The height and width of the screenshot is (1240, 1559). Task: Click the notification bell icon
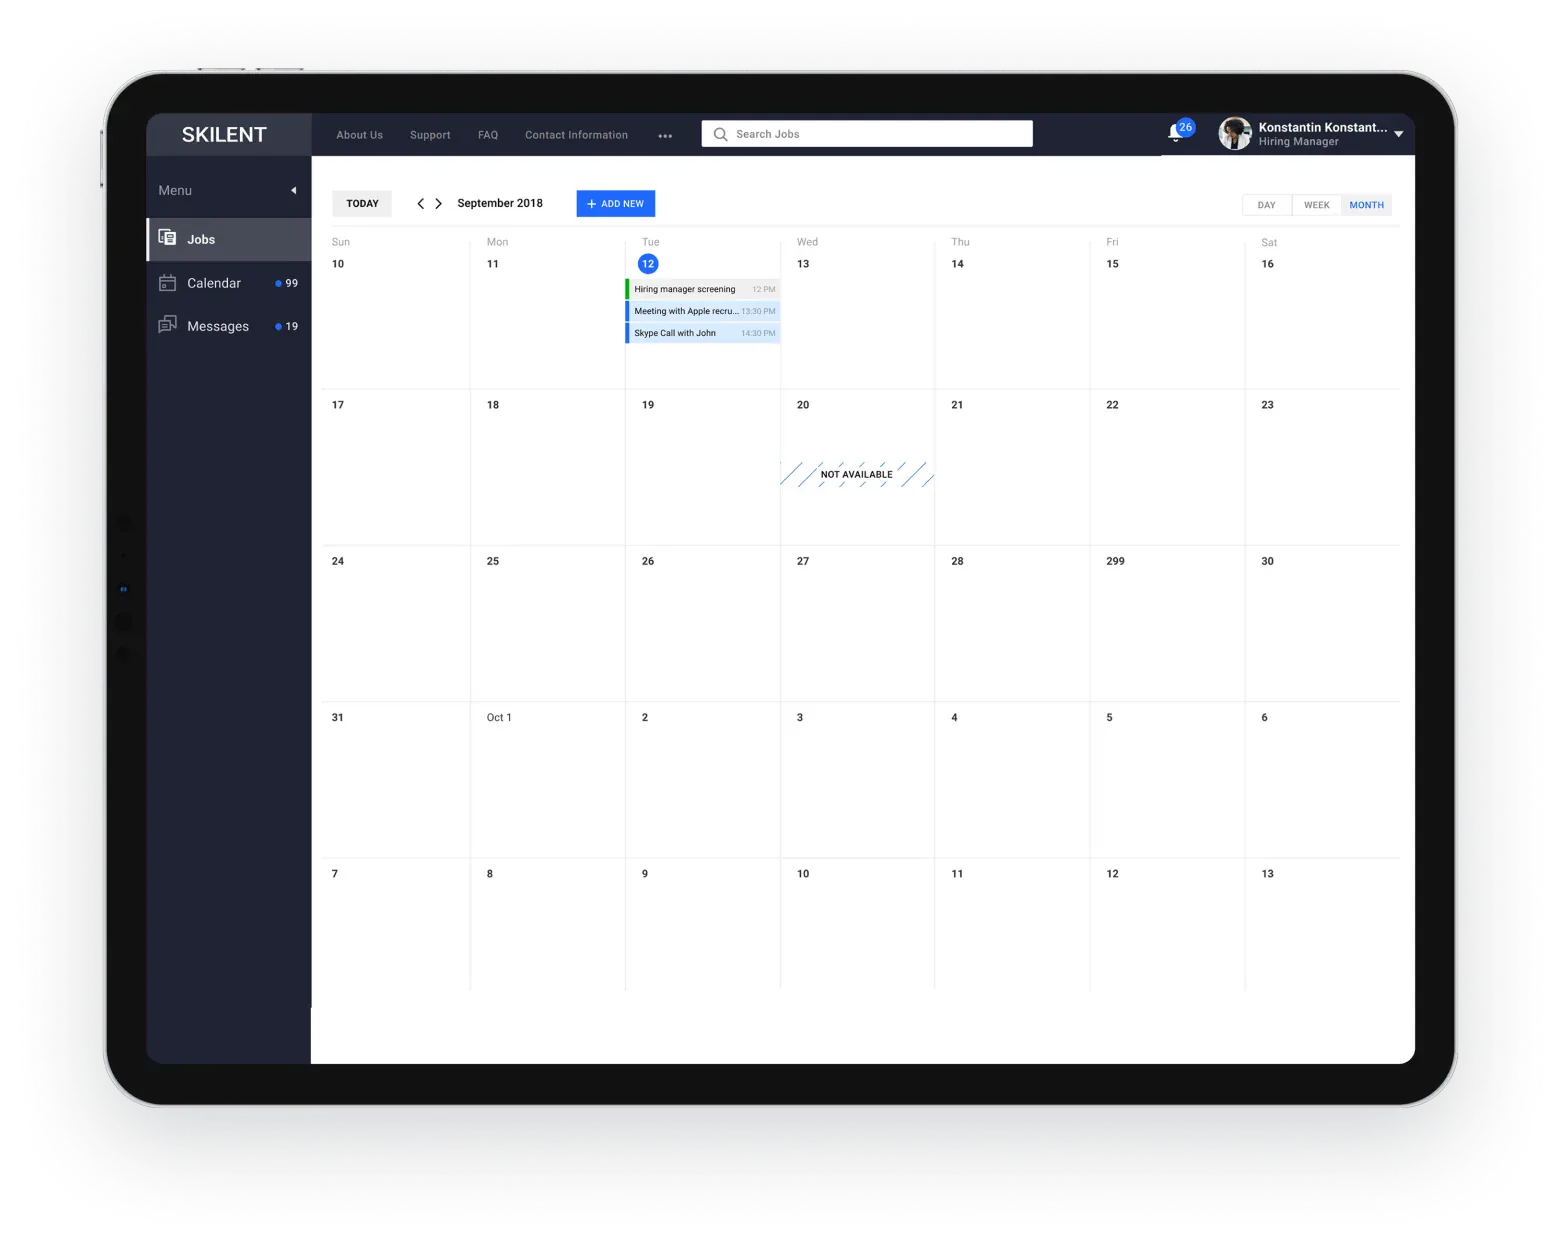point(1175,134)
